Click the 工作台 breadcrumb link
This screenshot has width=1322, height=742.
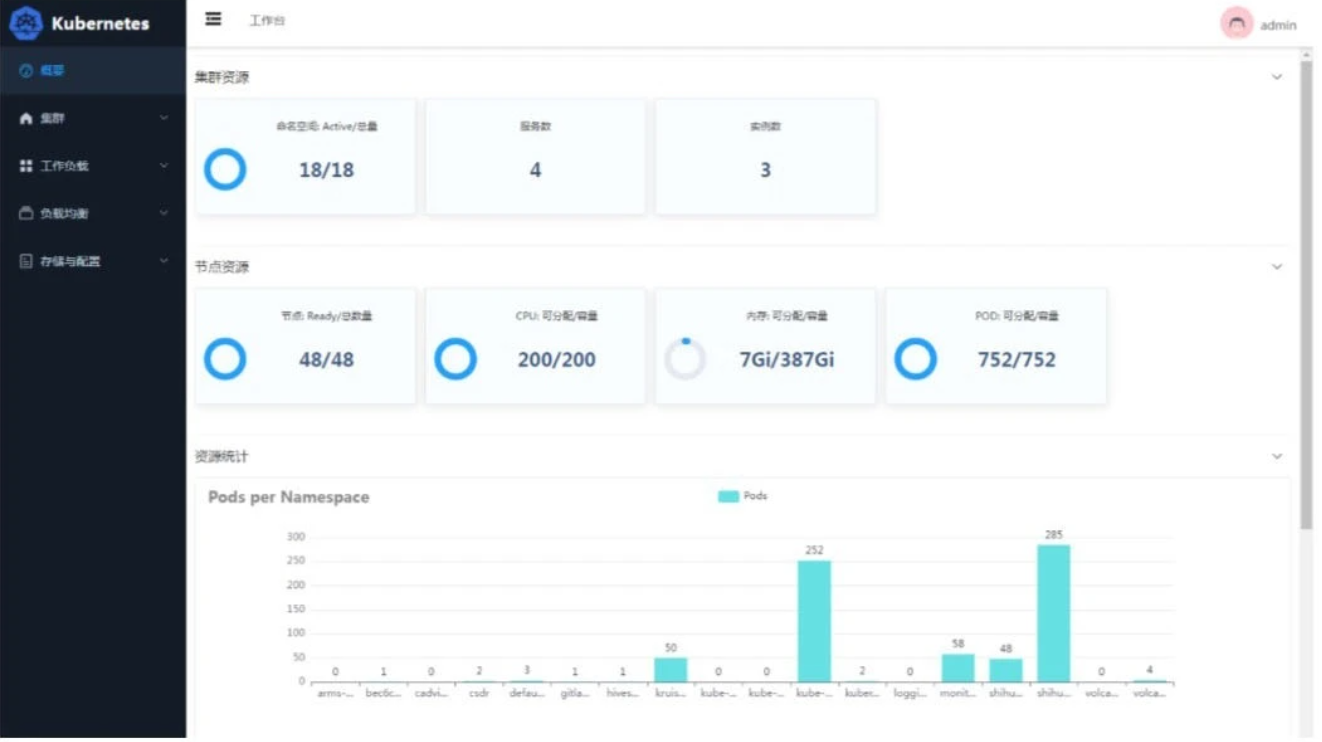(x=267, y=20)
